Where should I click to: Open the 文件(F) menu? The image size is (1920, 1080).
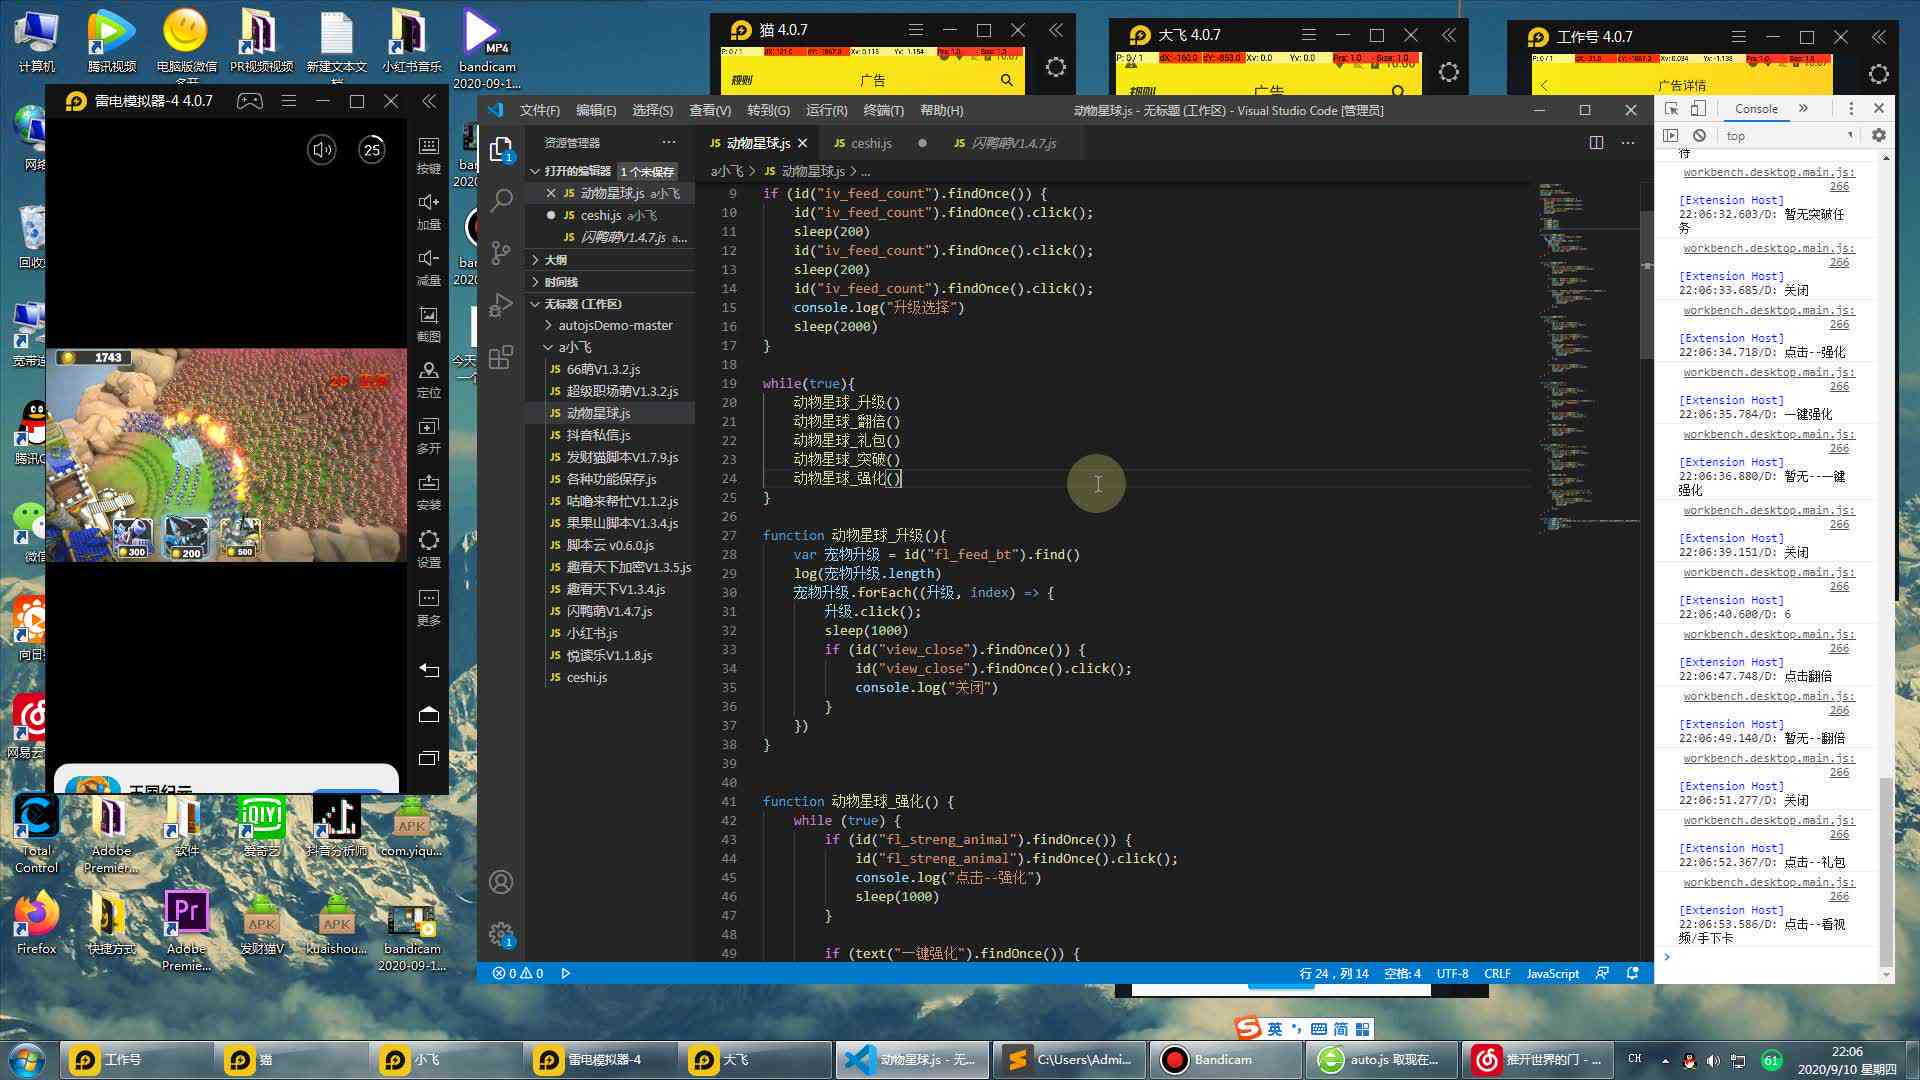tap(540, 110)
